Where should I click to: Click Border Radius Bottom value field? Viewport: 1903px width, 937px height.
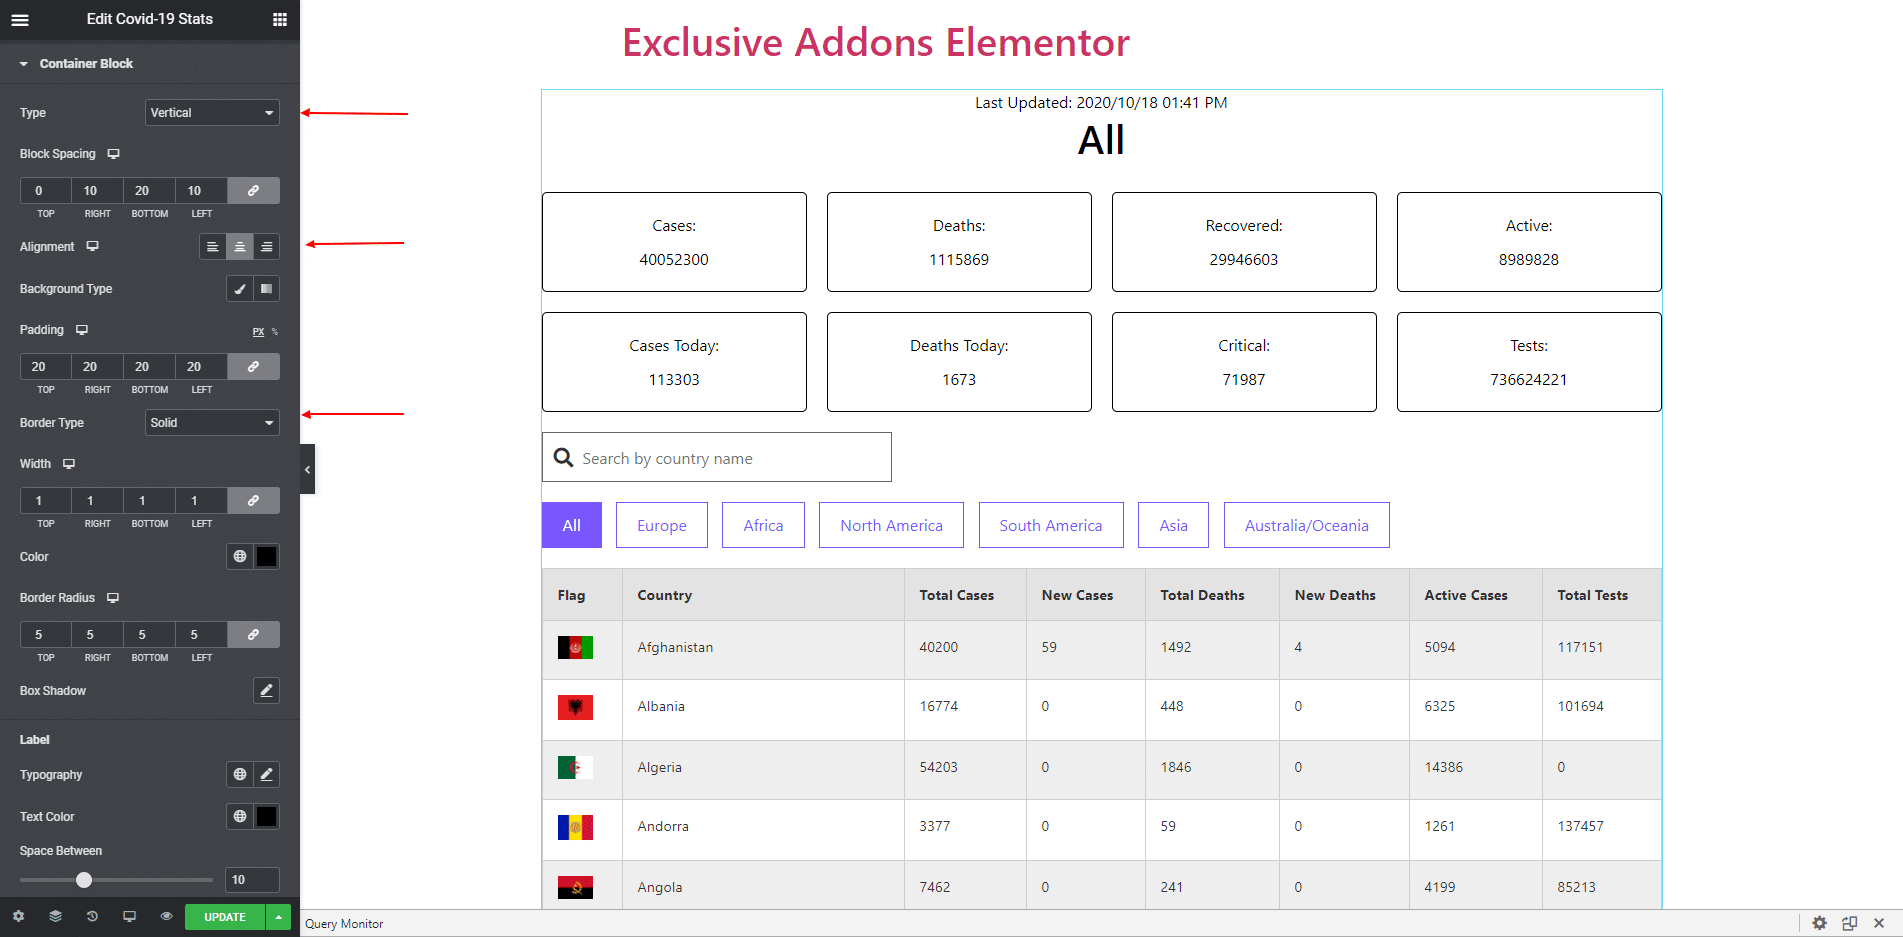click(150, 635)
